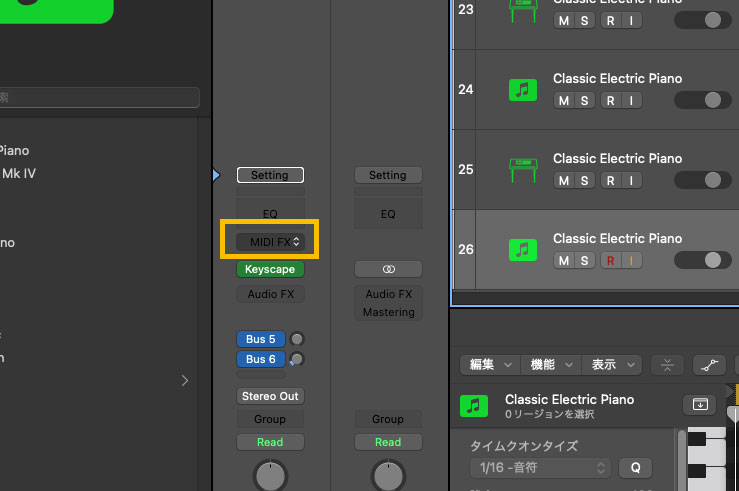Select track 24 Classic Electric Piano name

(617, 78)
